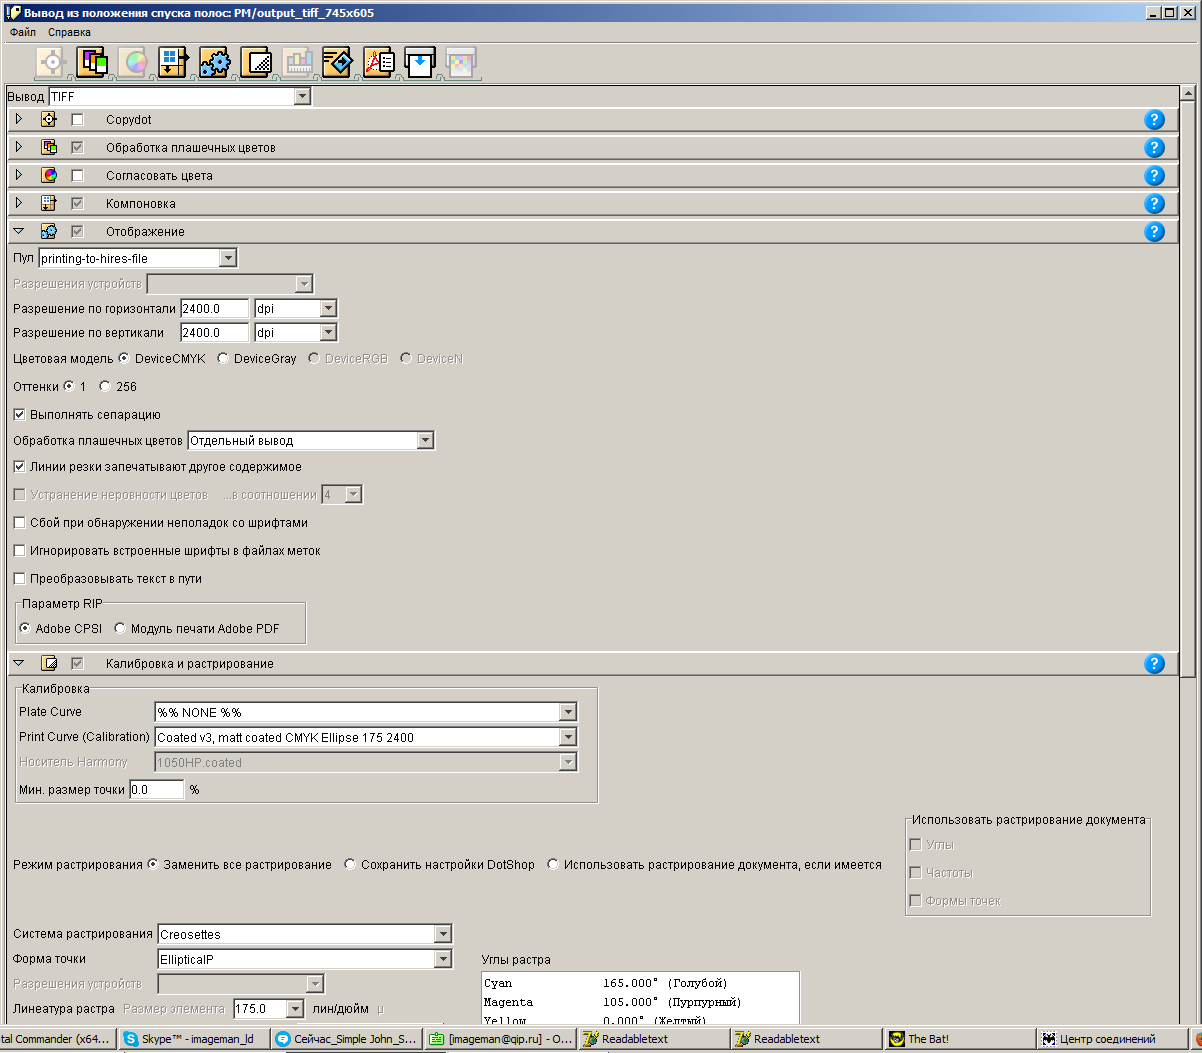This screenshot has width=1202, height=1053.
Task: Click icon beside Компоновка section
Action: click(49, 203)
